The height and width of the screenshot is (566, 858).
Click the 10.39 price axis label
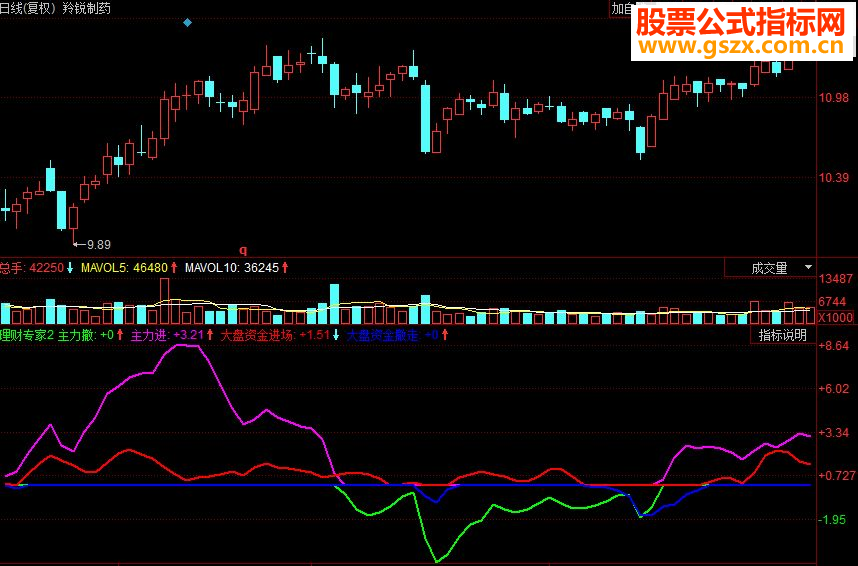pos(833,177)
